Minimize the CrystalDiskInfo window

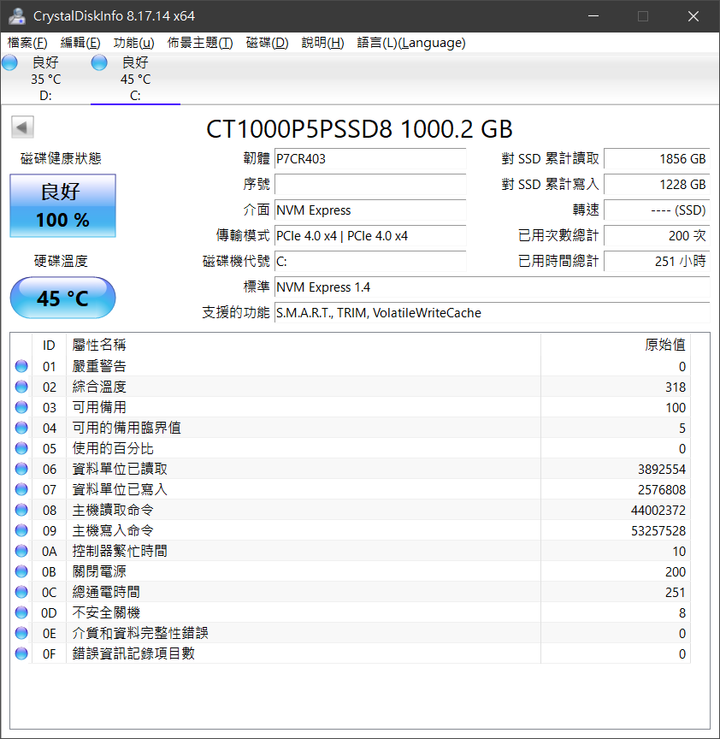pos(593,16)
